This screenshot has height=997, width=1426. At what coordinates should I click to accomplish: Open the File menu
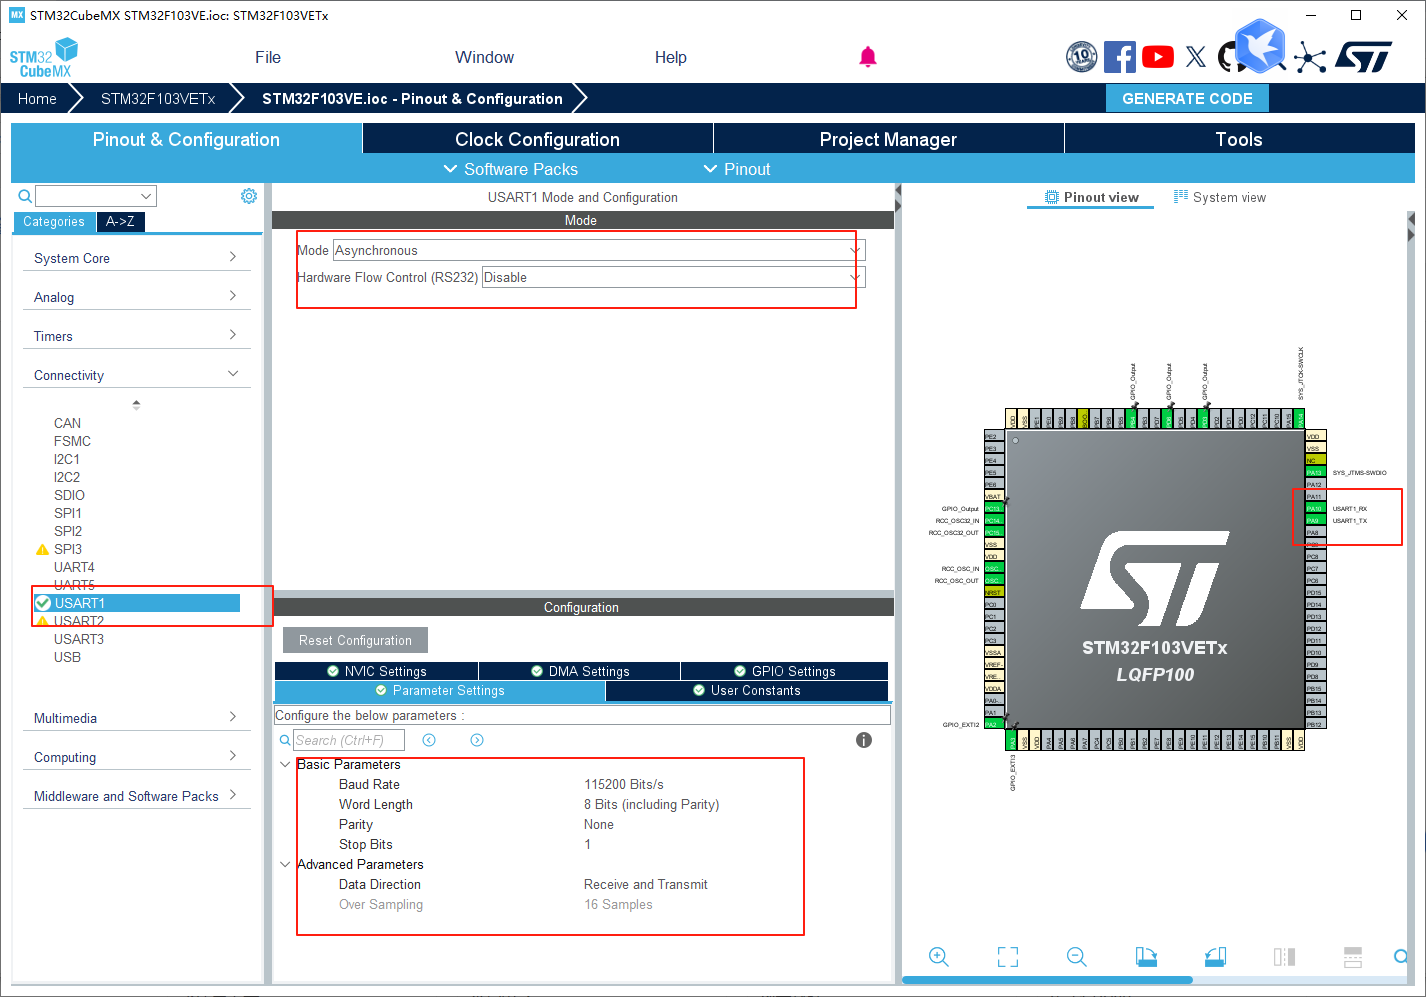point(268,57)
